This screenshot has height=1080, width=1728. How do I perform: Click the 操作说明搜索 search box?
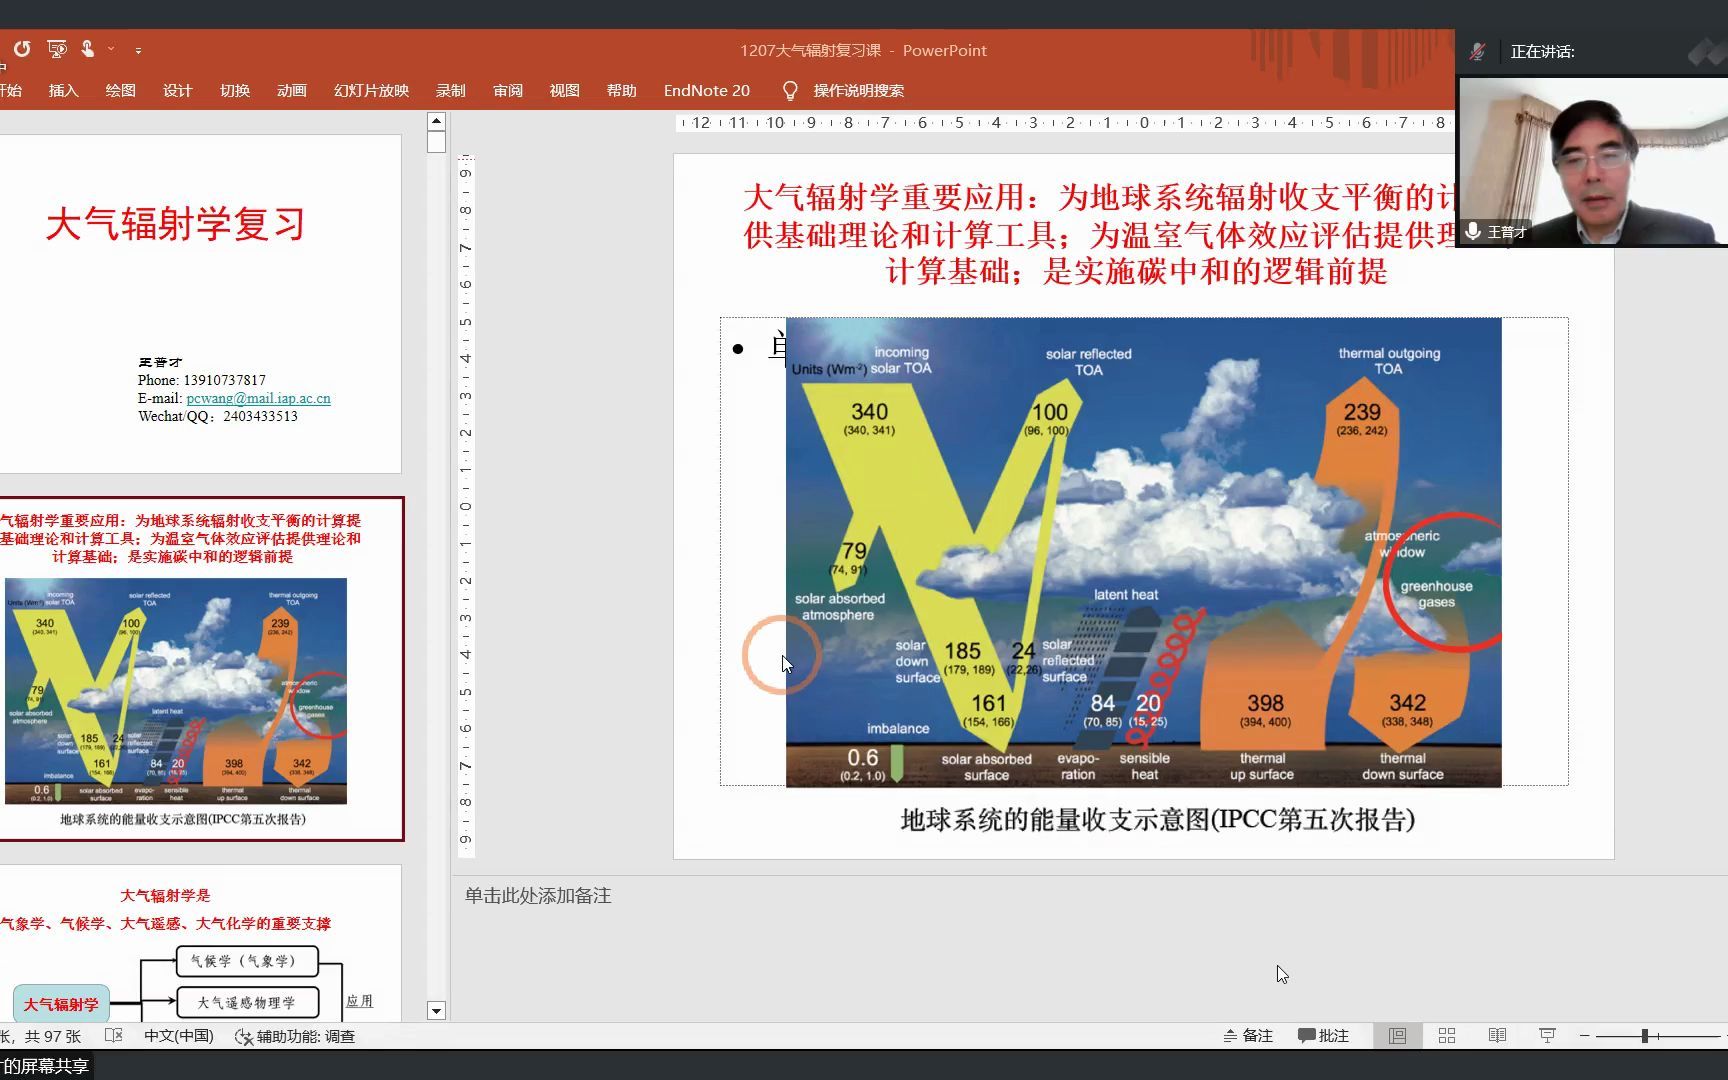click(858, 90)
